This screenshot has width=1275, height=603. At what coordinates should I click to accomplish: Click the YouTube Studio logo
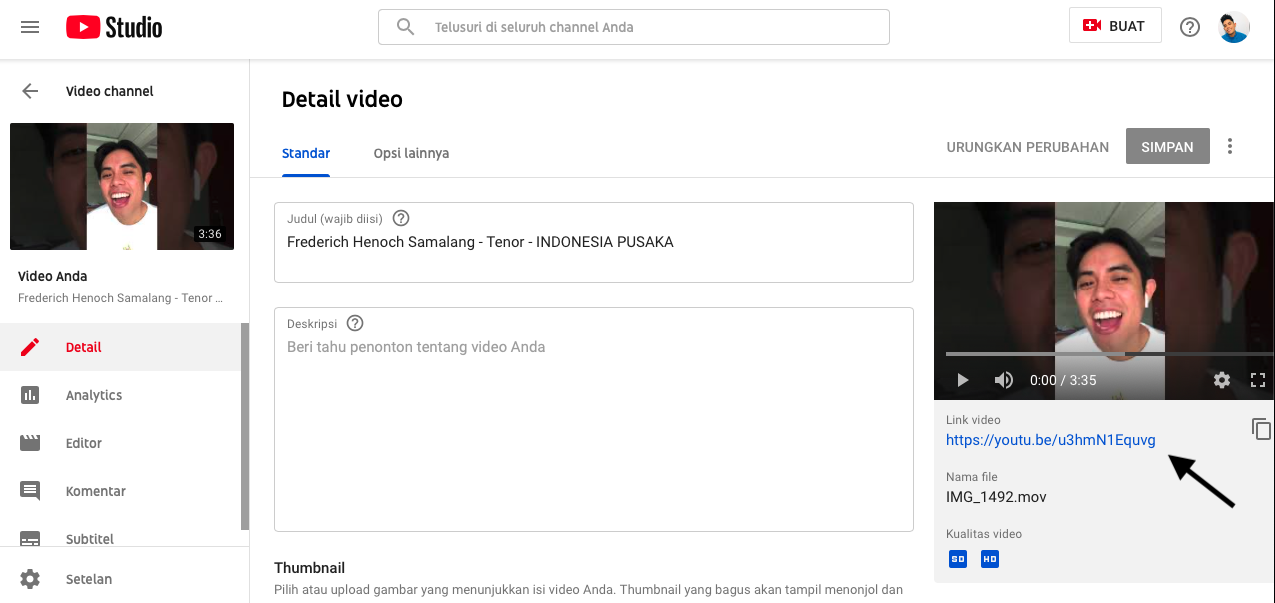pyautogui.click(x=114, y=27)
